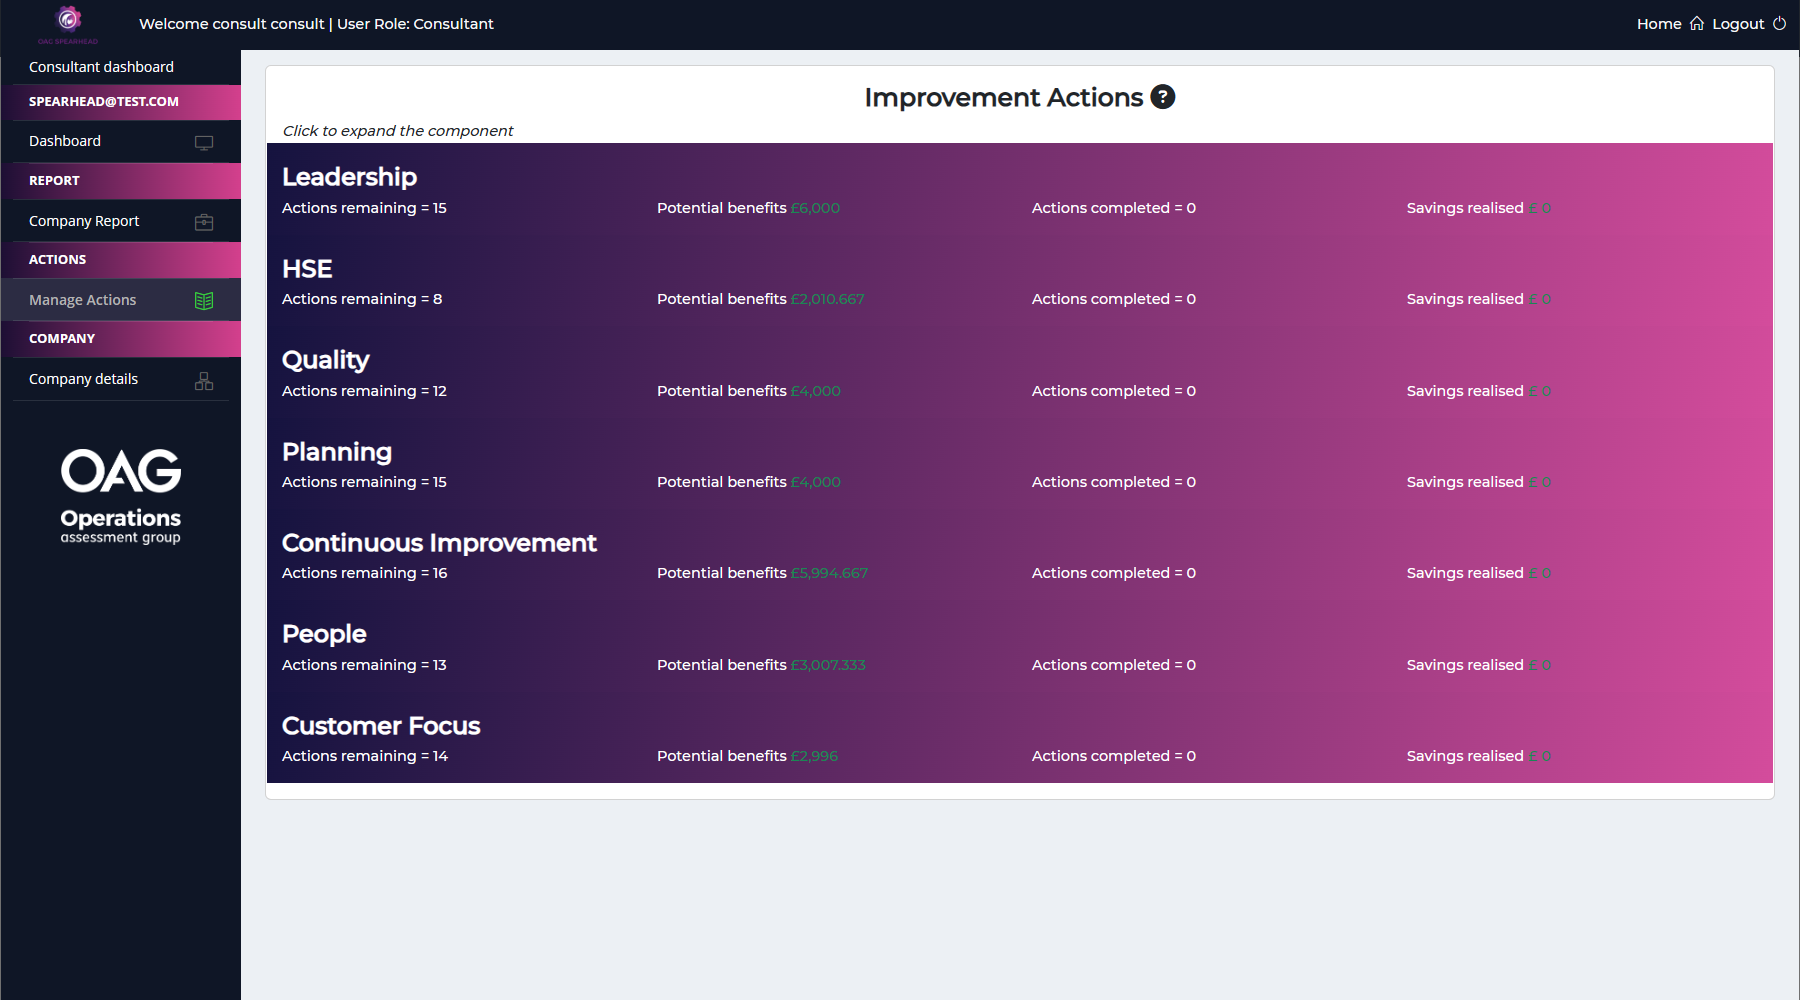This screenshot has height=1000, width=1800.
Task: Click the help question mark icon
Action: [1162, 97]
